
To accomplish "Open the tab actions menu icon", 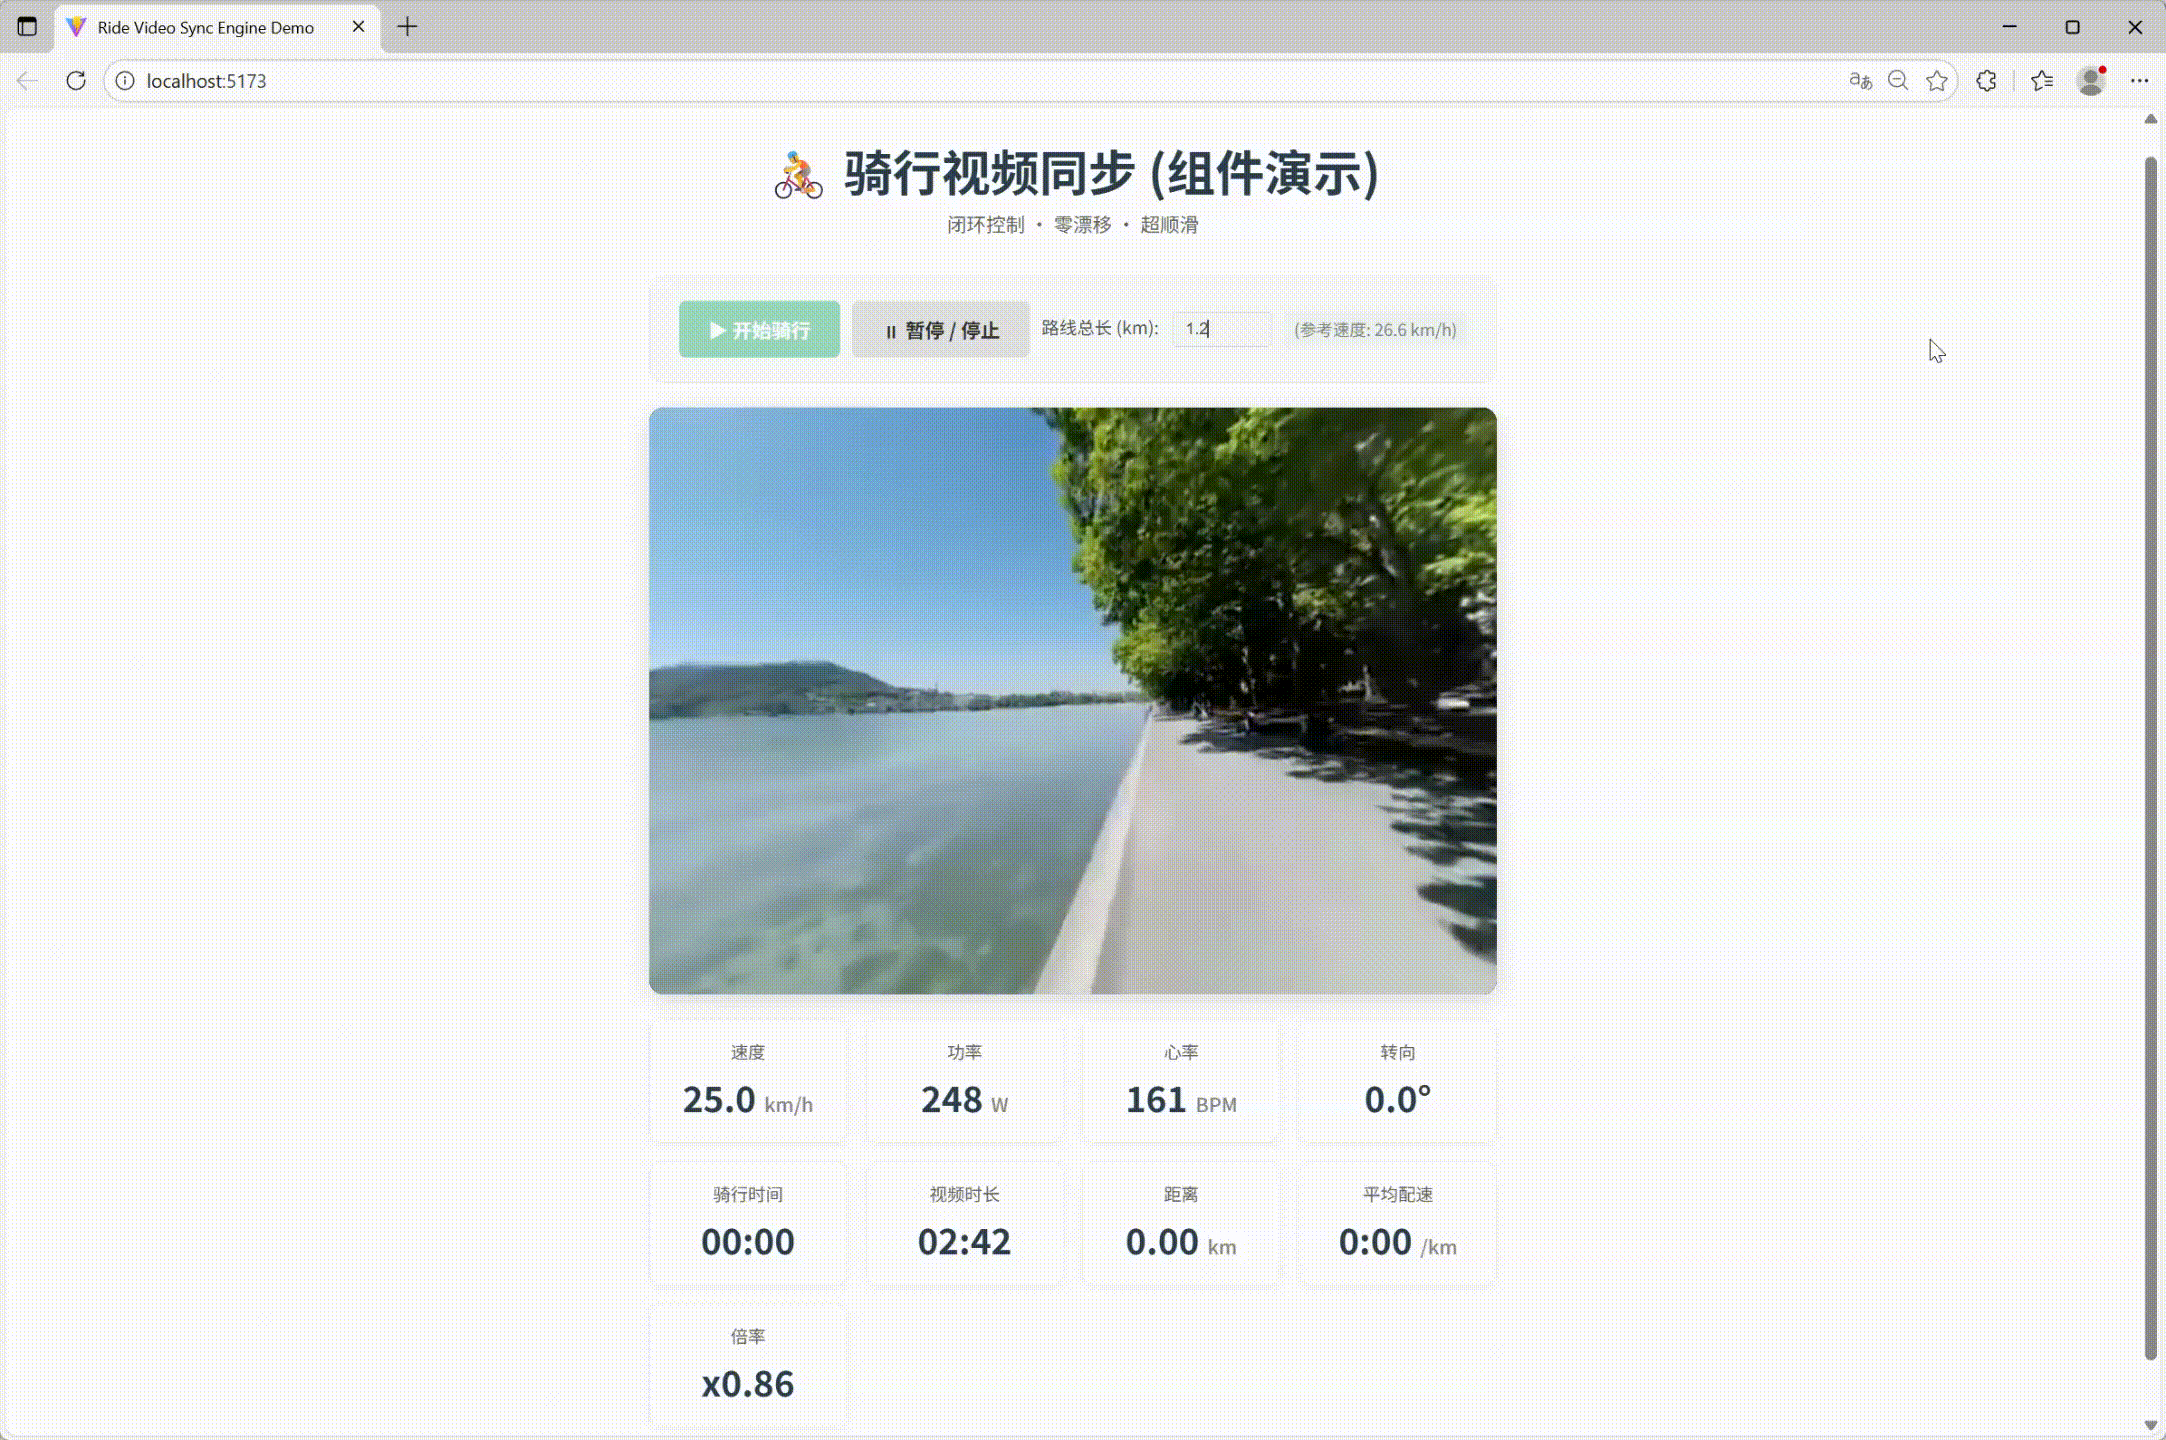I will coord(27,27).
